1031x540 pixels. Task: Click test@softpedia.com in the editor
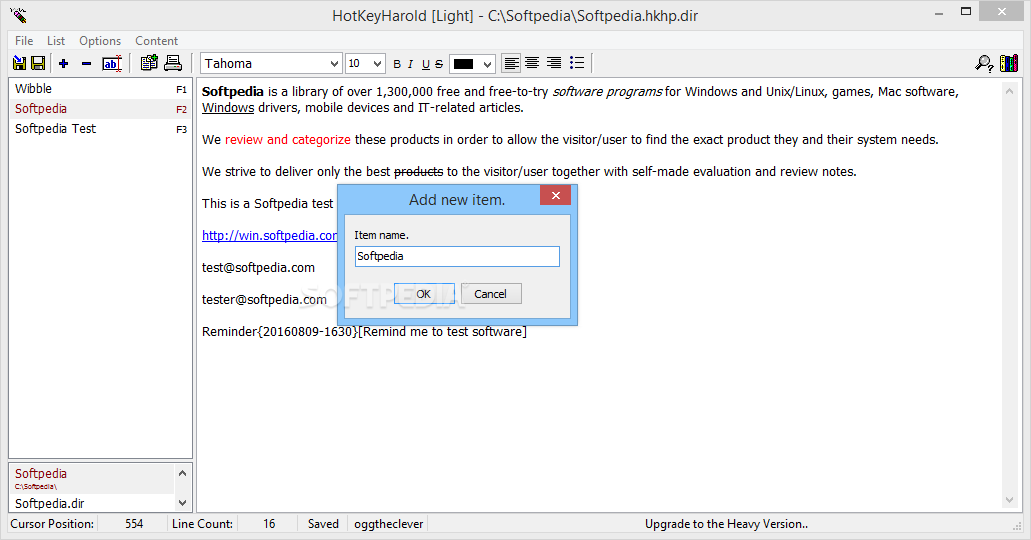(258, 268)
